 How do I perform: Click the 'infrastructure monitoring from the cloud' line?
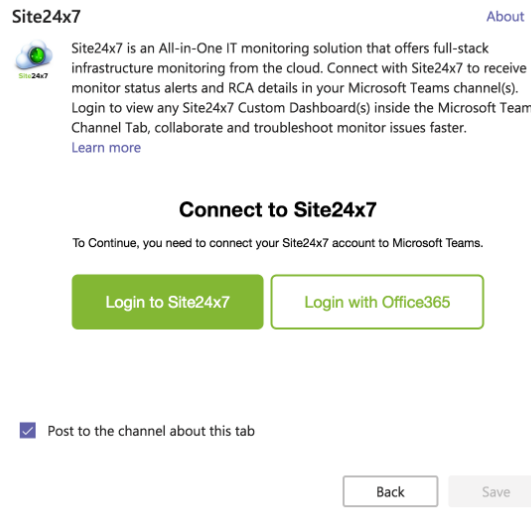299,68
